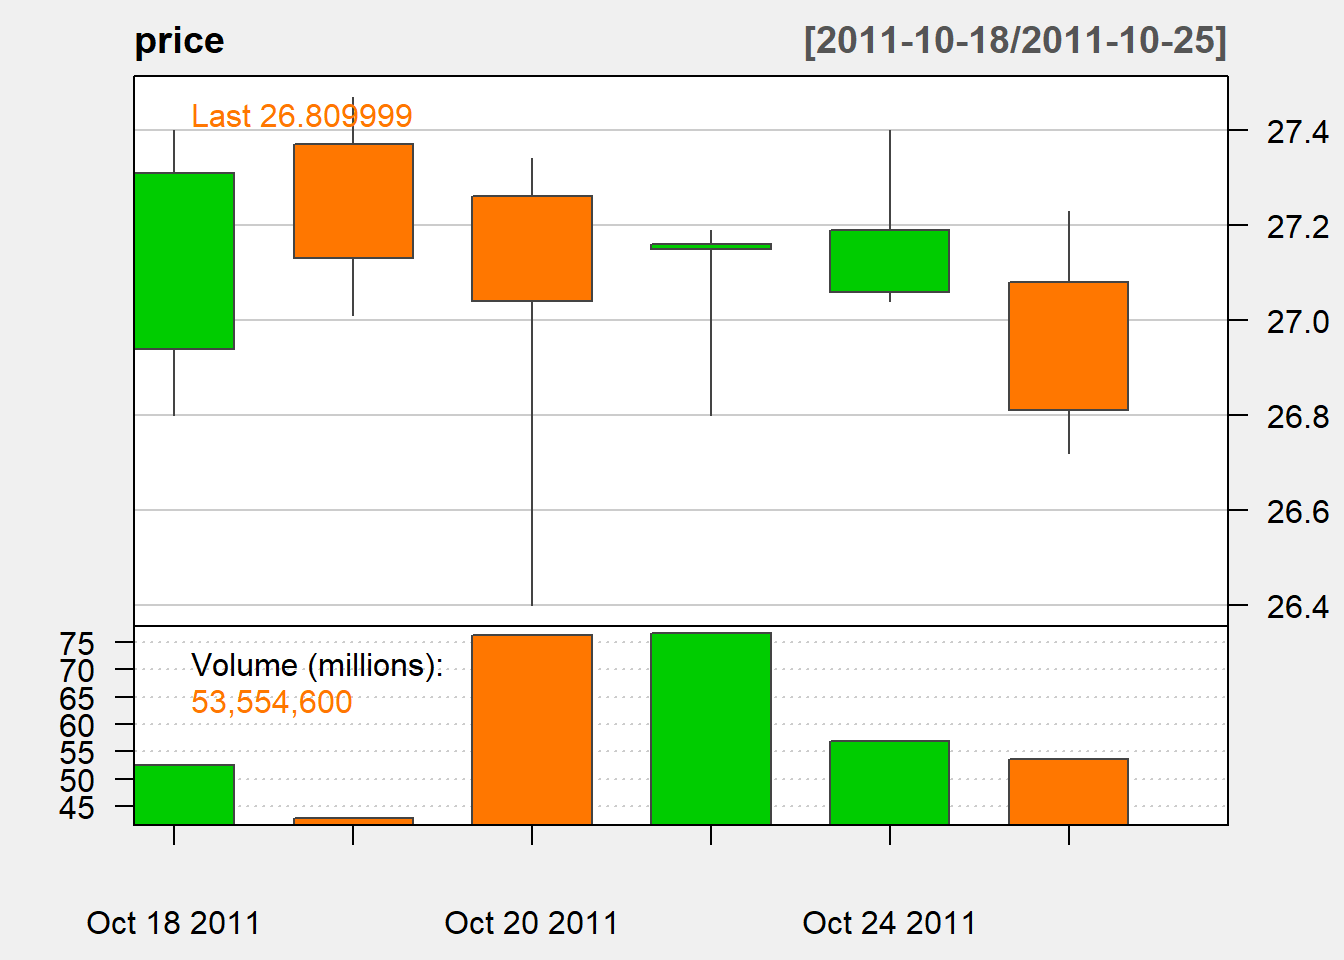This screenshot has height=960, width=1344.
Task: Click the tall green Oct 21 volume bar
Action: point(711,729)
